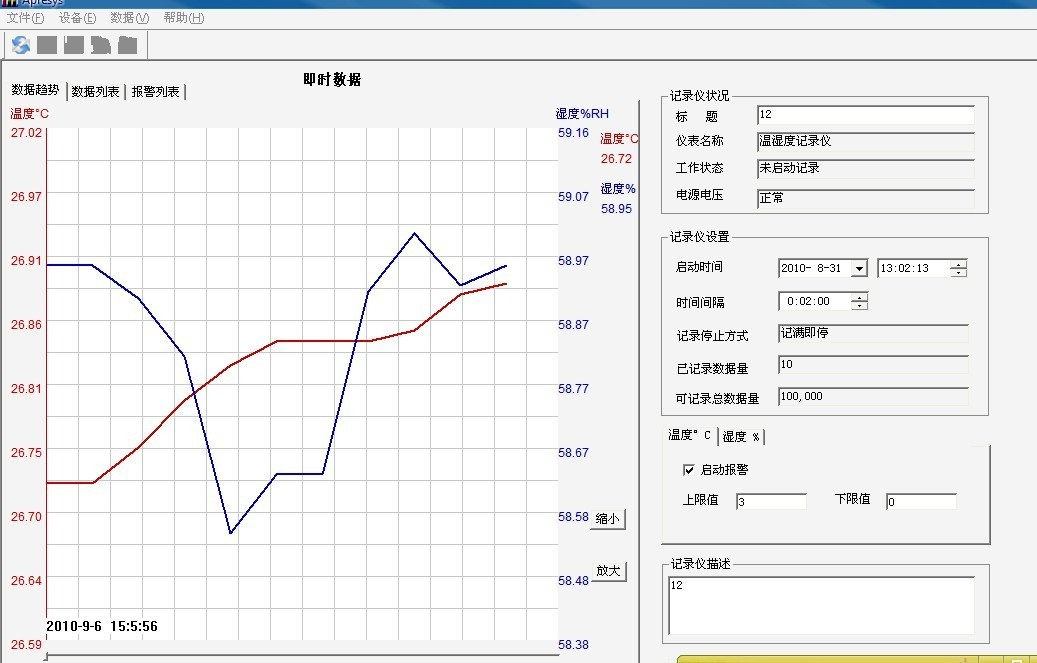Switch to the 数据列表 tab
The width and height of the screenshot is (1037, 663).
point(96,92)
